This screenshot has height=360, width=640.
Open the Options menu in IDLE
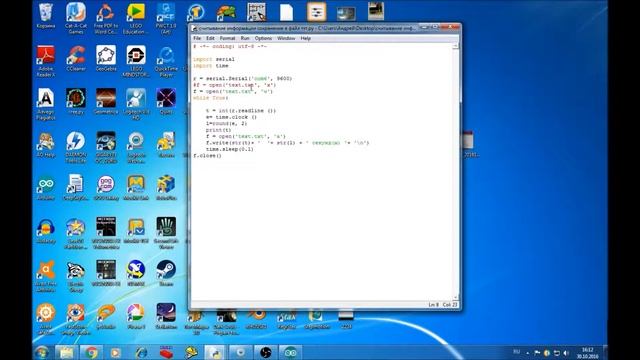263,38
